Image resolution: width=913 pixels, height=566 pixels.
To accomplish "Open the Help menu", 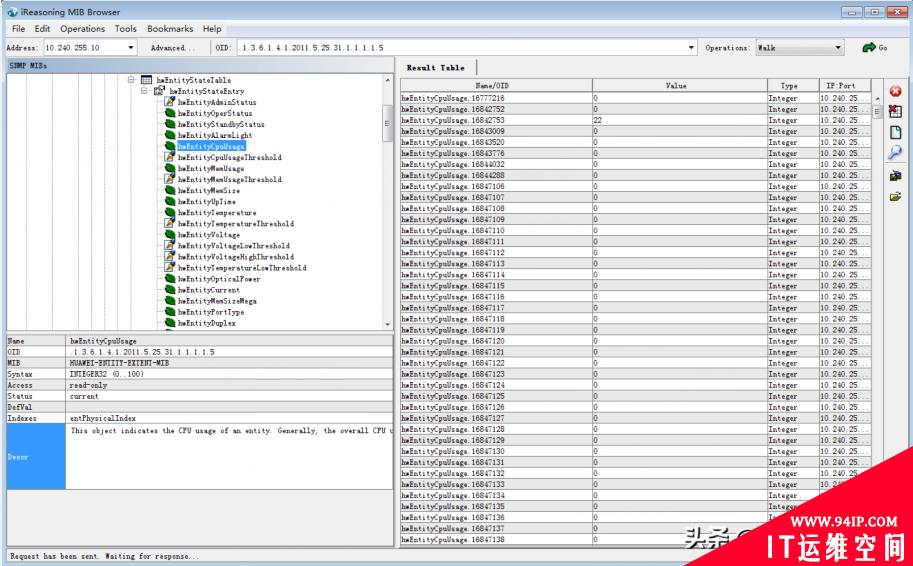I will (212, 29).
